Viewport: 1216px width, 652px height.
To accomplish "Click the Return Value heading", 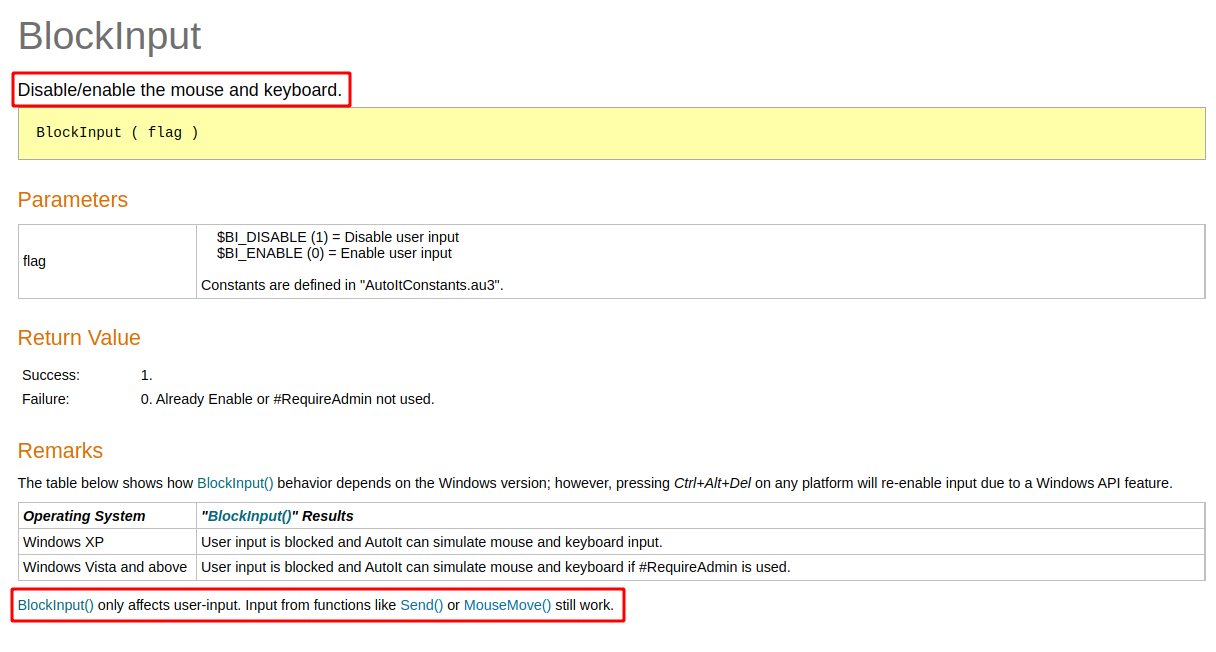I will (x=79, y=338).
